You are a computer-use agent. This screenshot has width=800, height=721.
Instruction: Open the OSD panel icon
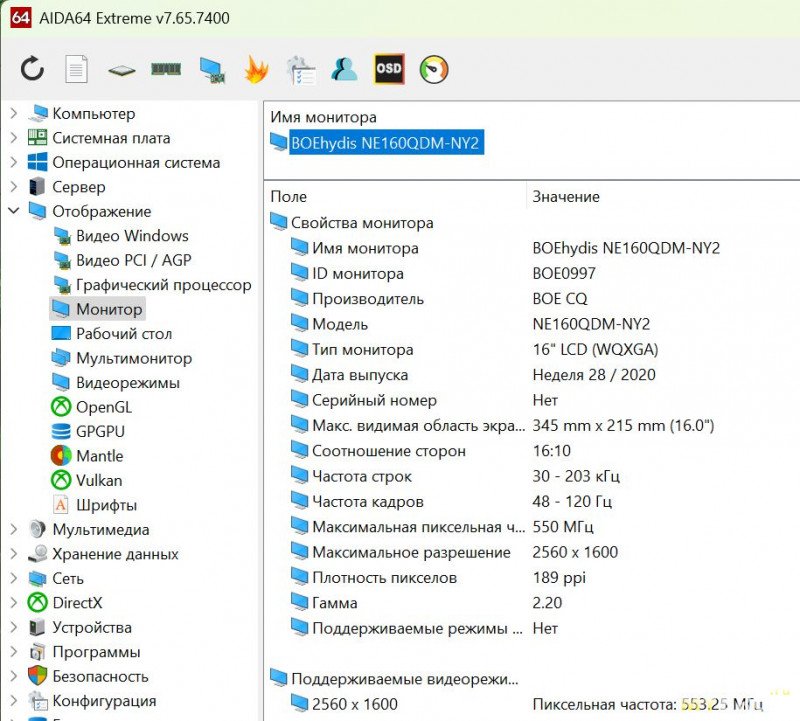tap(389, 68)
